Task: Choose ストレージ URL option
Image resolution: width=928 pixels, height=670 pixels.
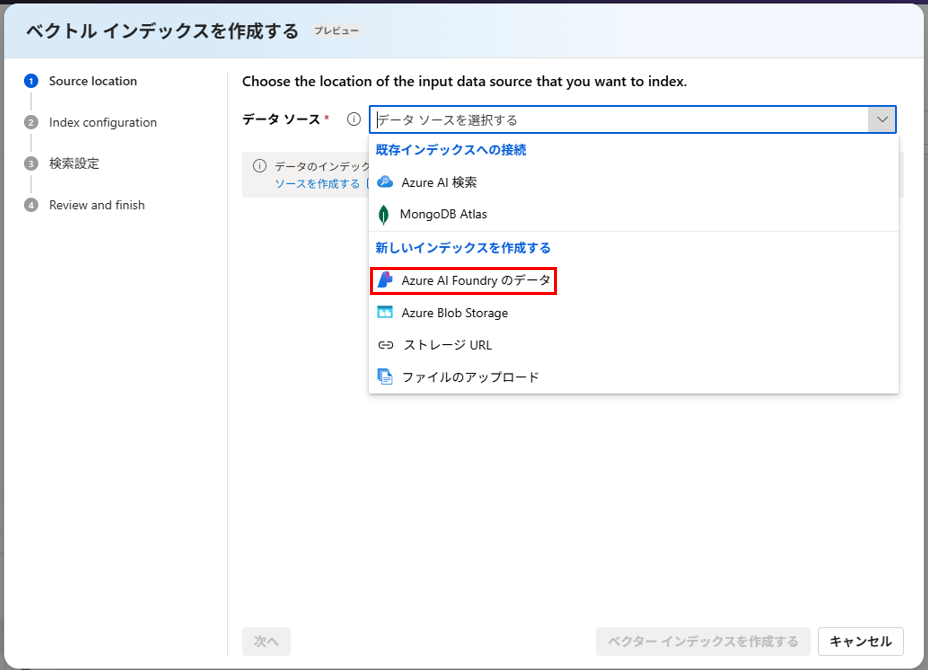Action: tap(633, 345)
